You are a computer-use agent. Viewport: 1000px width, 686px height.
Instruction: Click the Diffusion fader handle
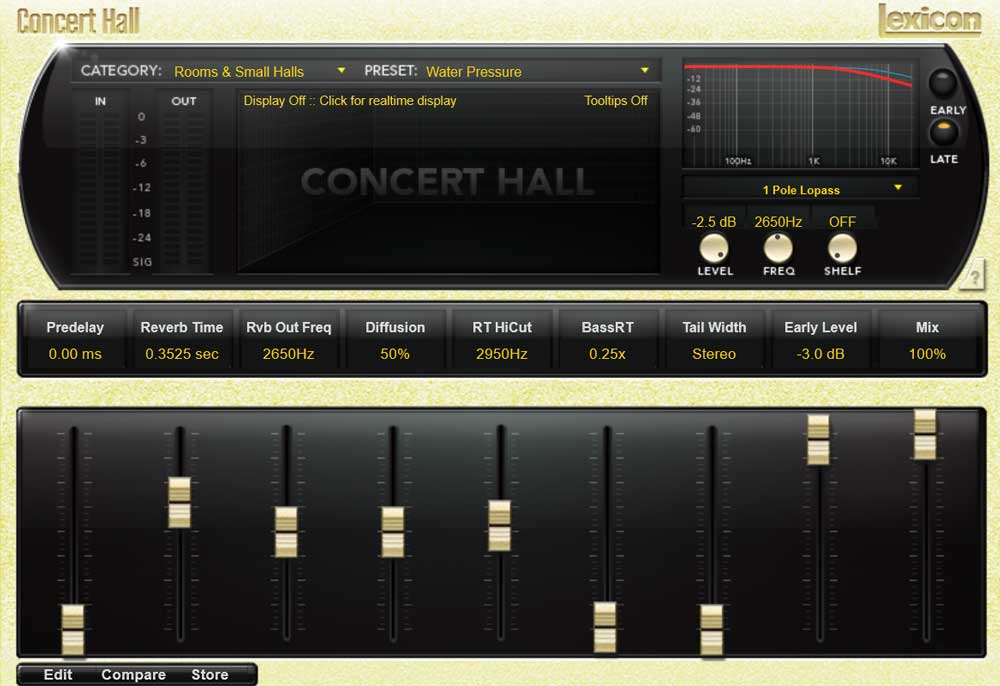[x=392, y=532]
